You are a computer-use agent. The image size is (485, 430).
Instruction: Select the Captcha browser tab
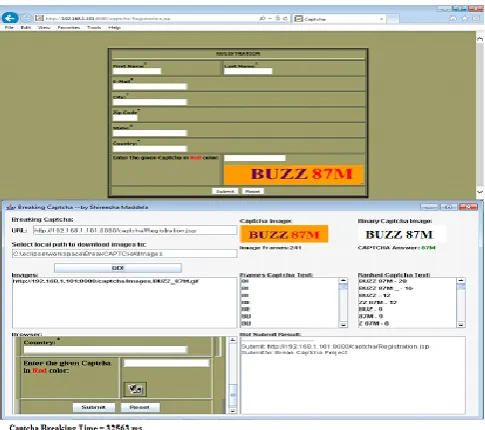(339, 19)
